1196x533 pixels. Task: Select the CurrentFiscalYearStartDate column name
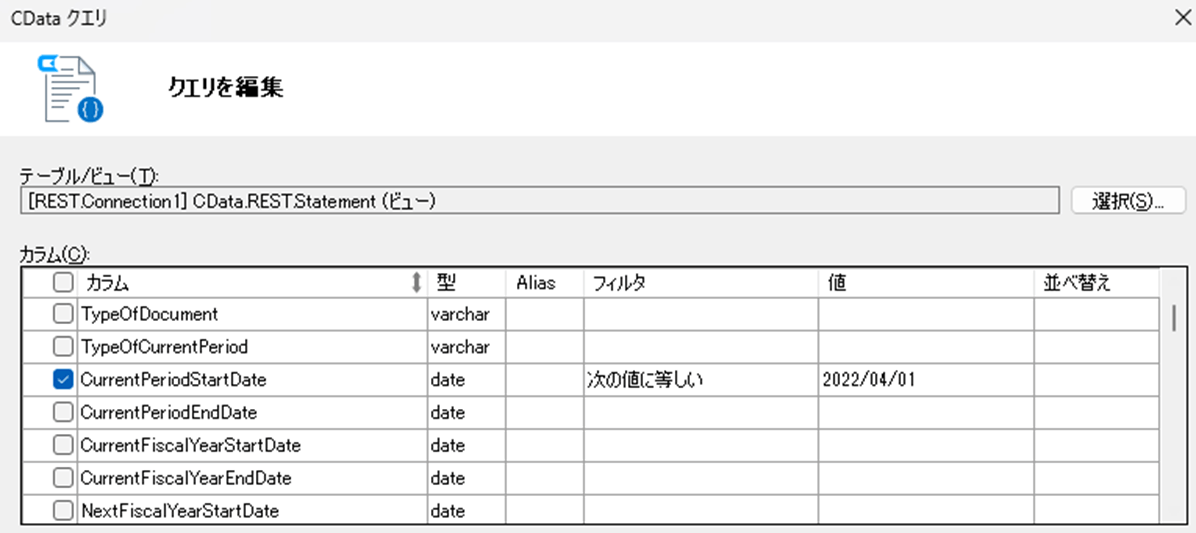point(191,445)
